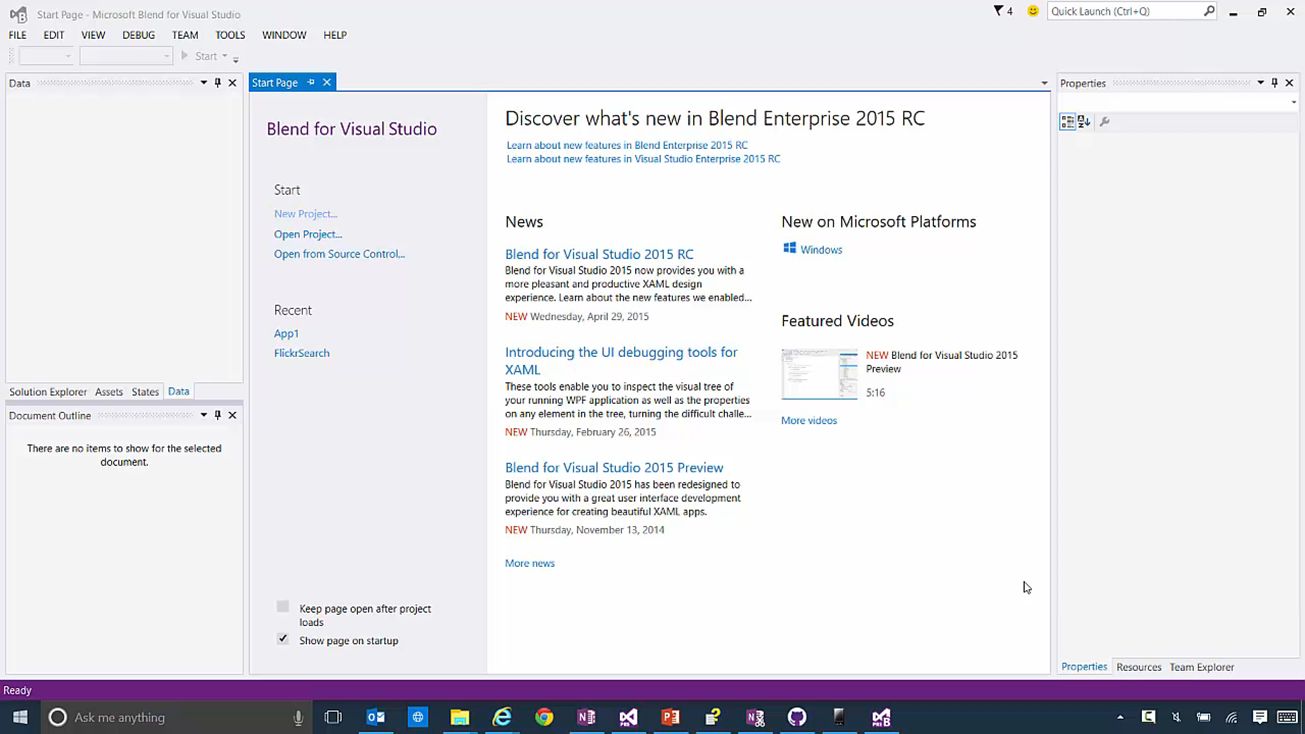Switch to the Assets tab
This screenshot has width=1305, height=734.
pos(109,392)
